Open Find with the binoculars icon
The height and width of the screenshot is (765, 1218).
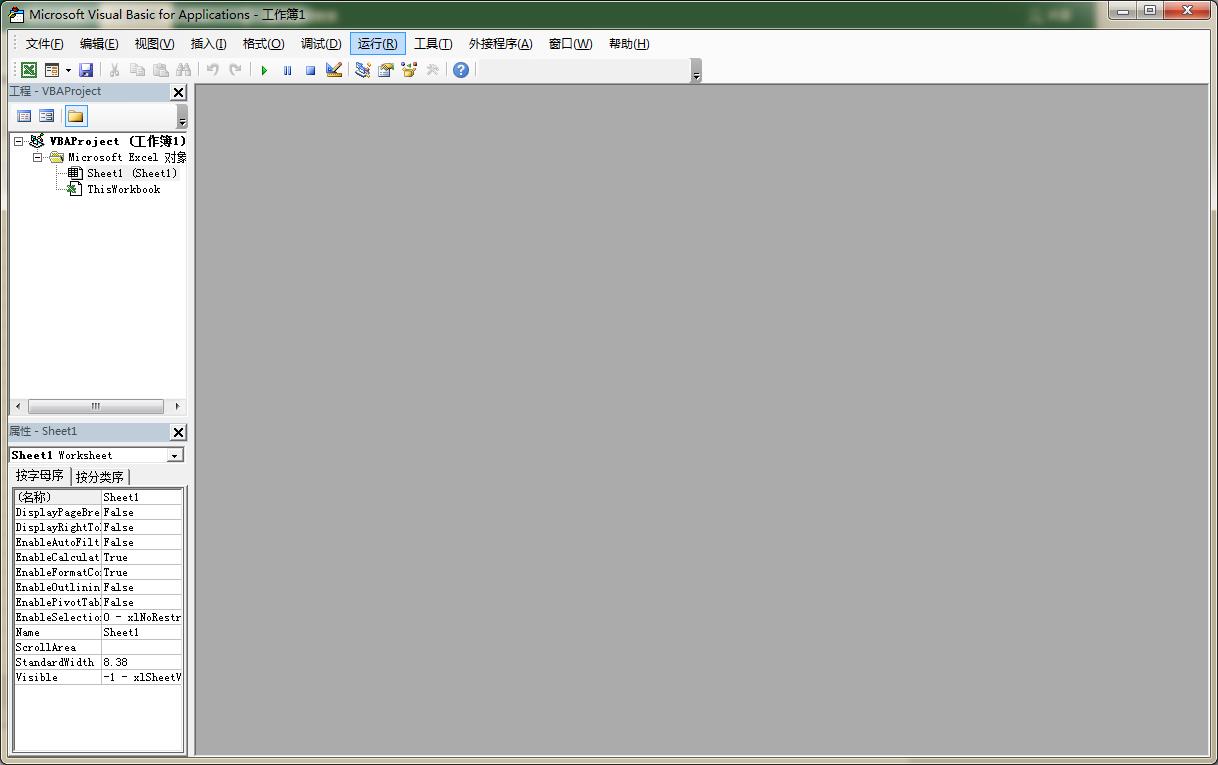click(x=183, y=70)
